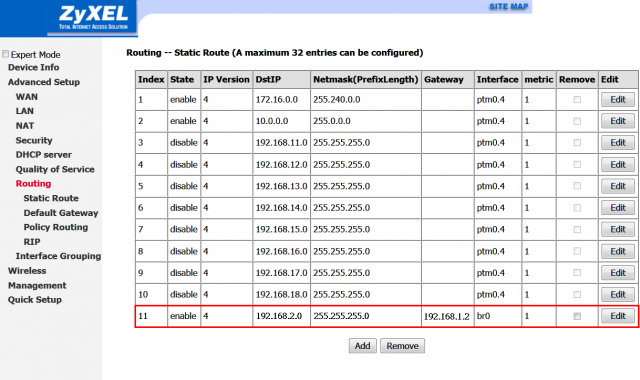Image resolution: width=640 pixels, height=380 pixels.
Task: Click the Add button
Action: tap(362, 346)
